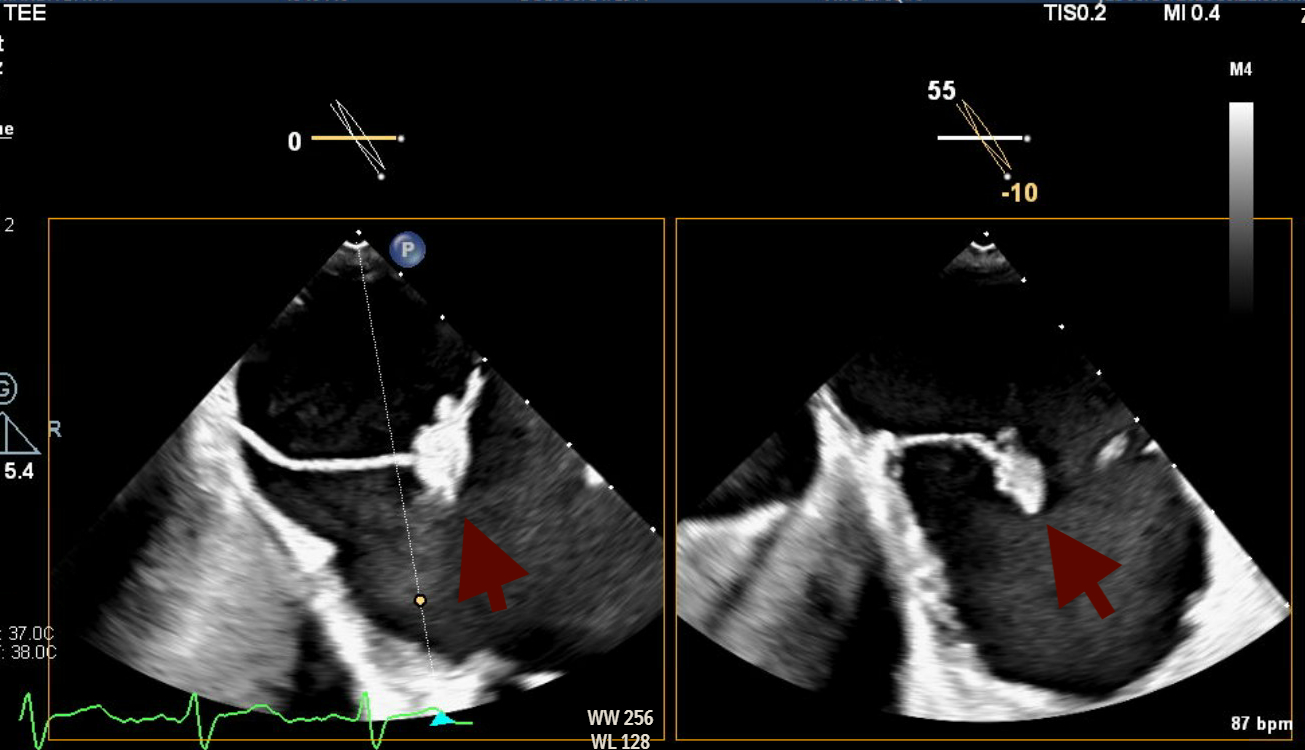The image size is (1305, 750).
Task: Click the triangle R icon above 5.4
Action: [x=19, y=434]
